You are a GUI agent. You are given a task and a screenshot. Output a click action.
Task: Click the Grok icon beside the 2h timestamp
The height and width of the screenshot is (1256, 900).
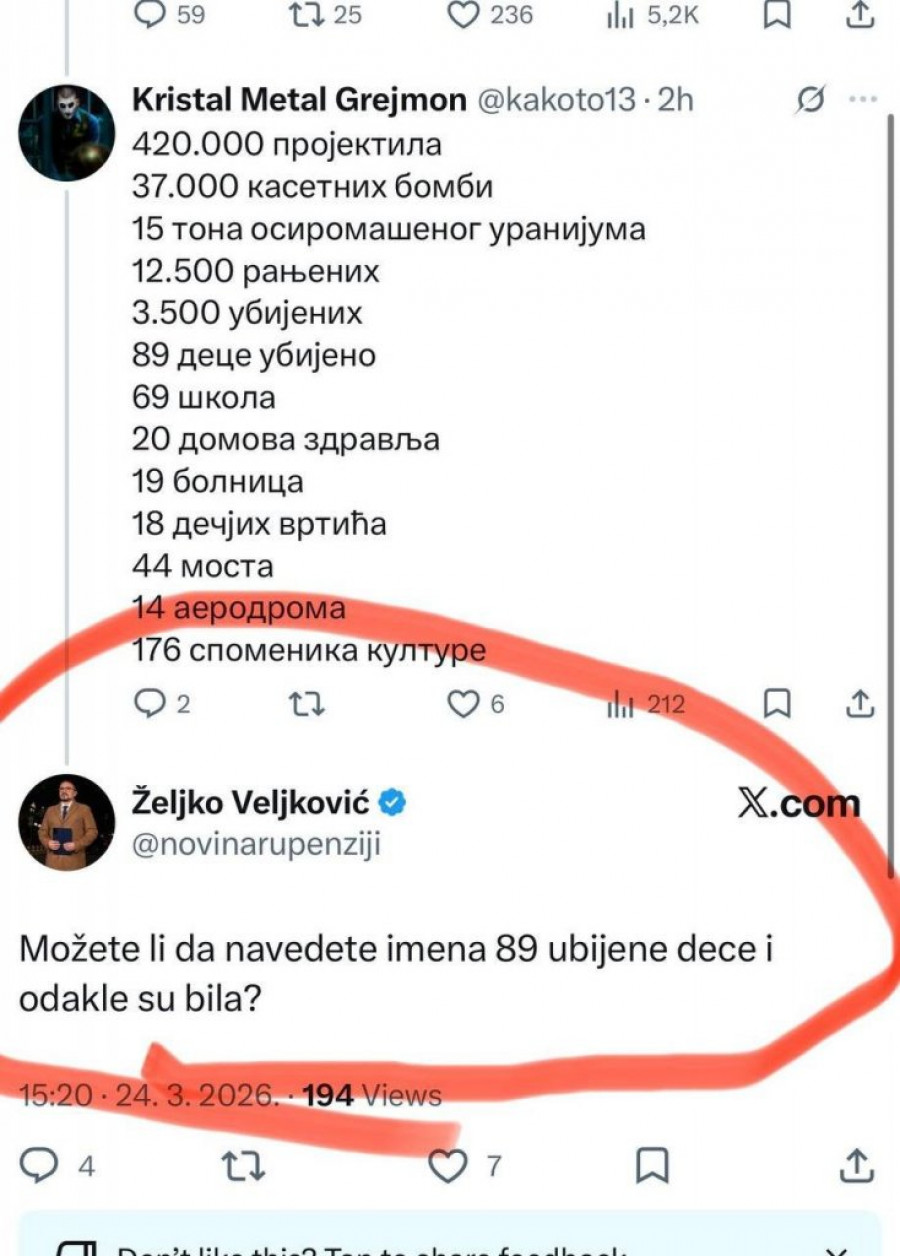811,100
